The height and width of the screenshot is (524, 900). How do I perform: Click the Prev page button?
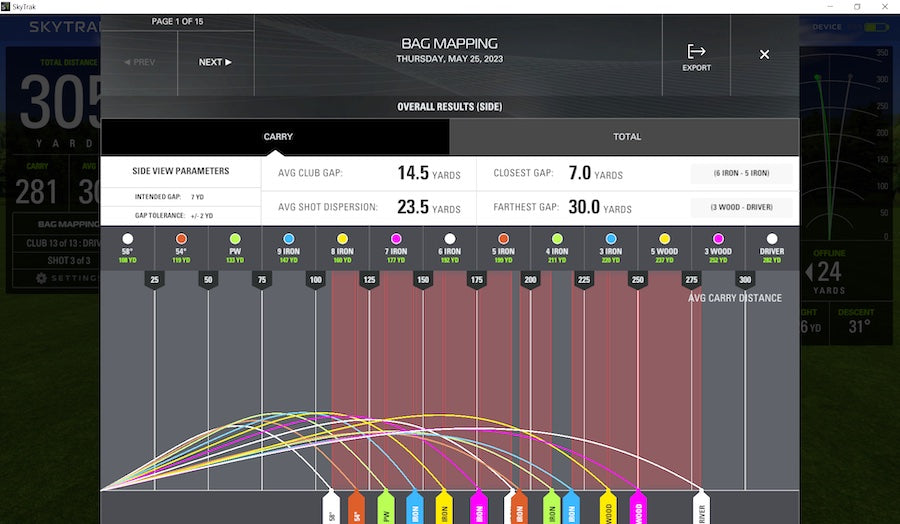point(139,62)
